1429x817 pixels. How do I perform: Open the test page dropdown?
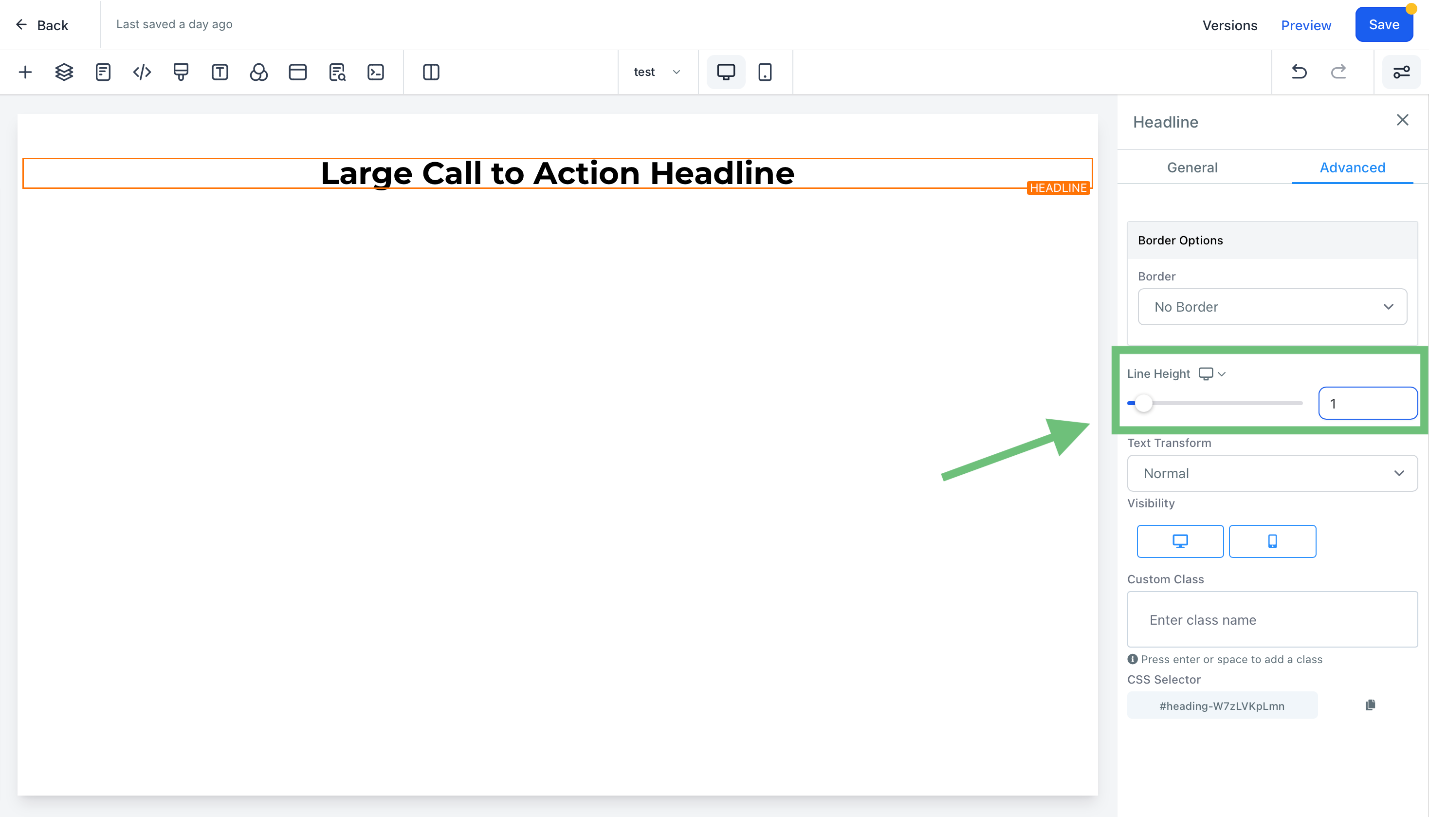657,72
